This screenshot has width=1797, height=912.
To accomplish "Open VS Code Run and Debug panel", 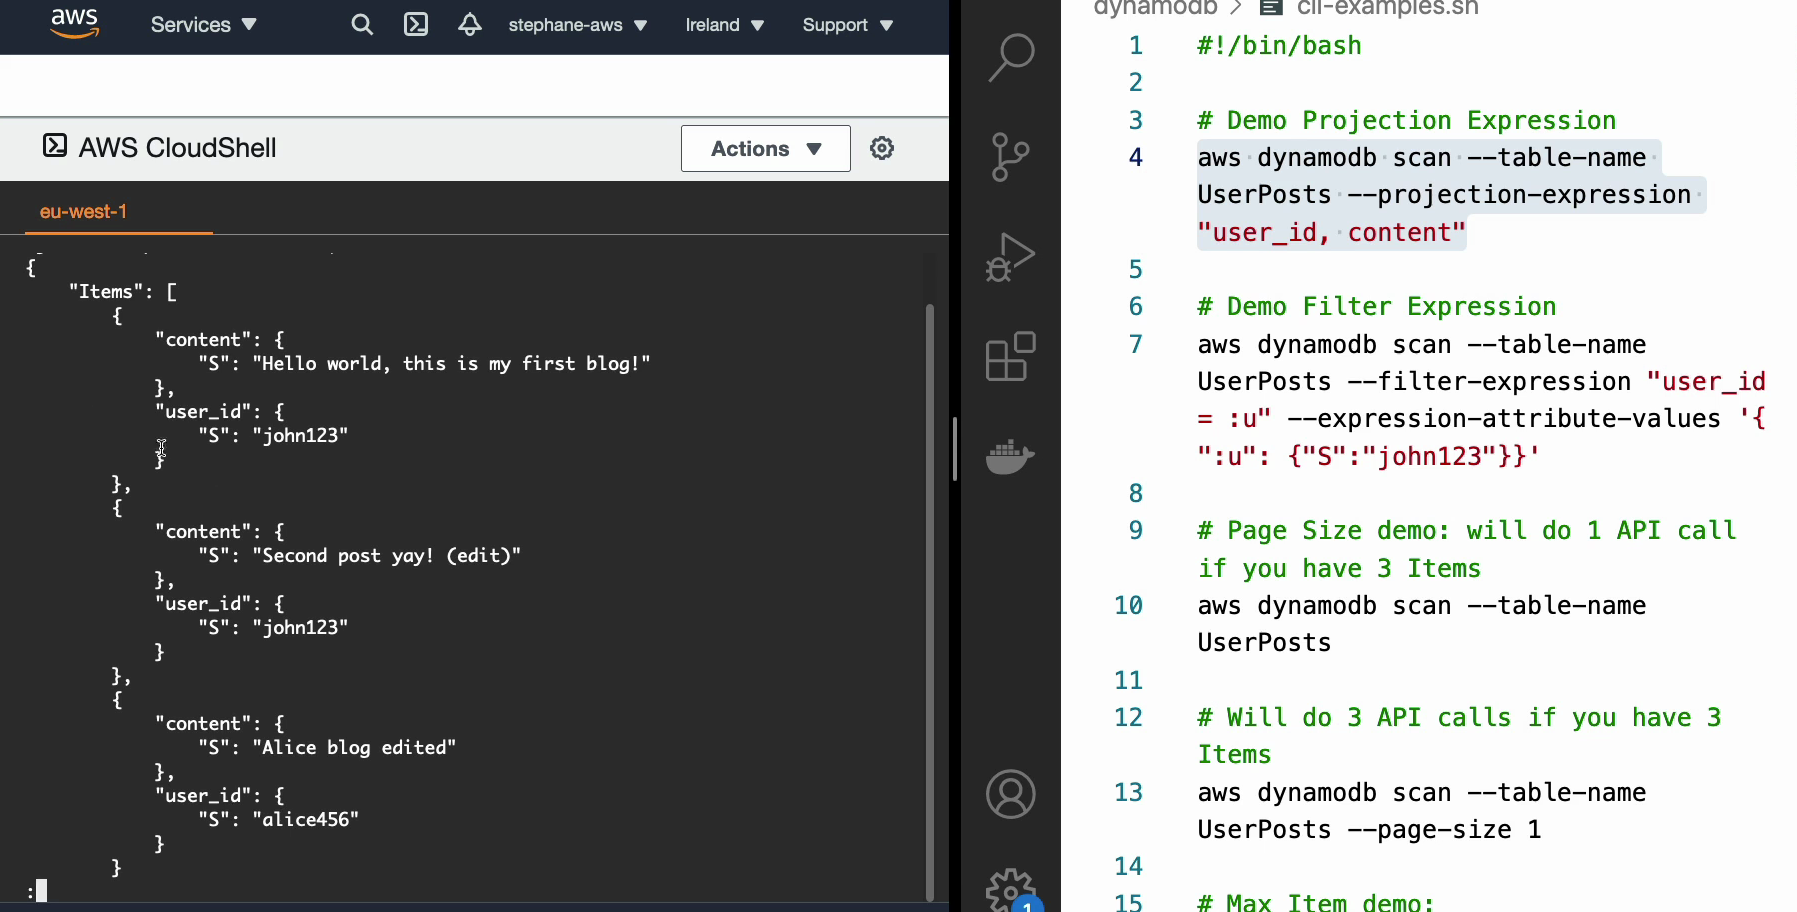I will click(1011, 257).
